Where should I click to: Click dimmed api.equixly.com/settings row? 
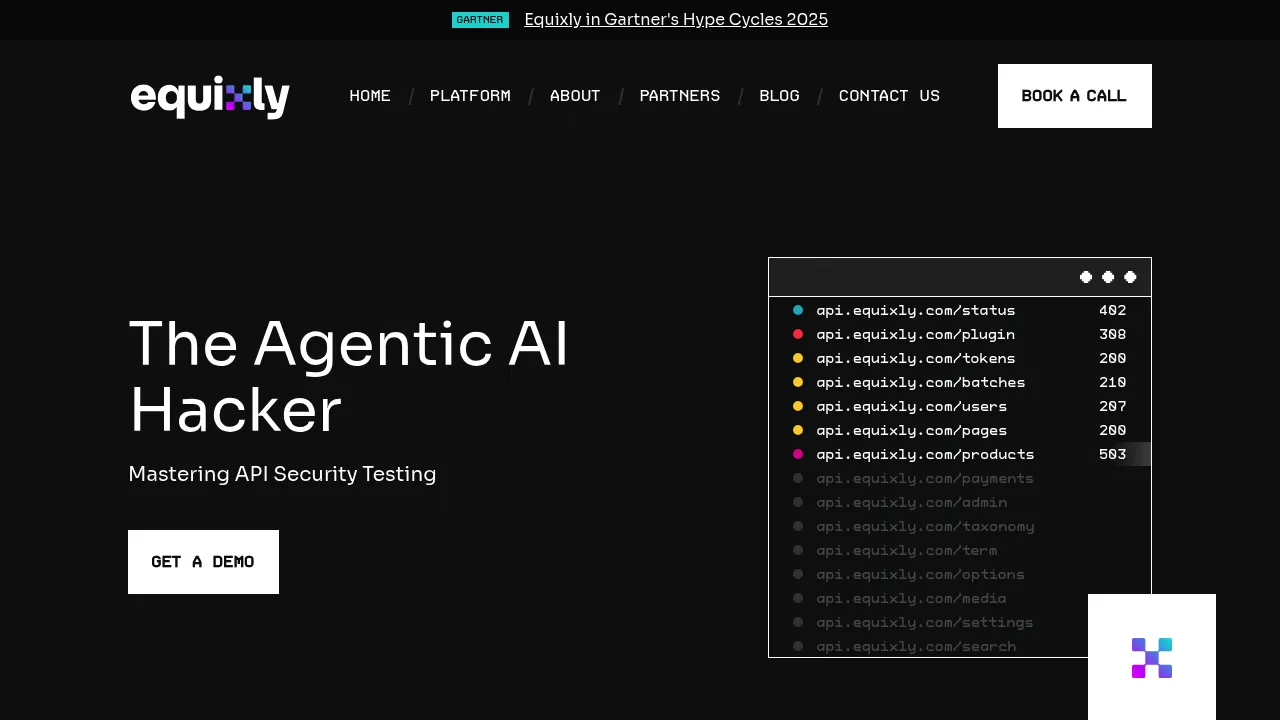[x=925, y=622]
